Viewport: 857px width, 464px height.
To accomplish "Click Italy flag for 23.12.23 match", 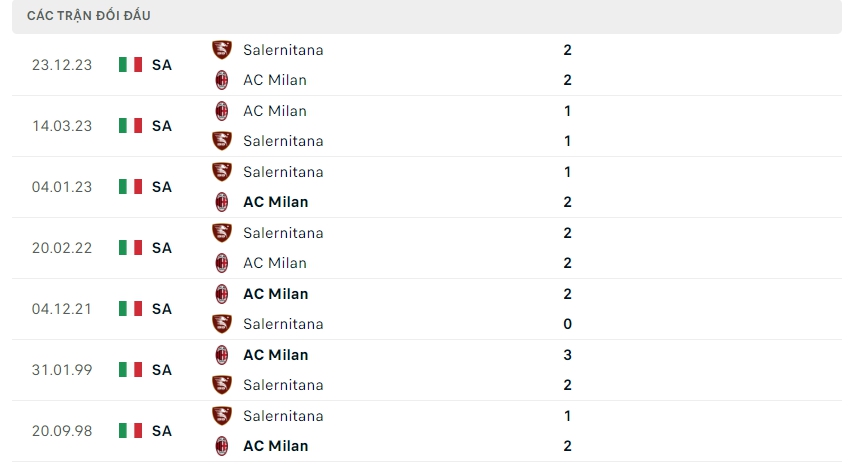I will click(130, 65).
